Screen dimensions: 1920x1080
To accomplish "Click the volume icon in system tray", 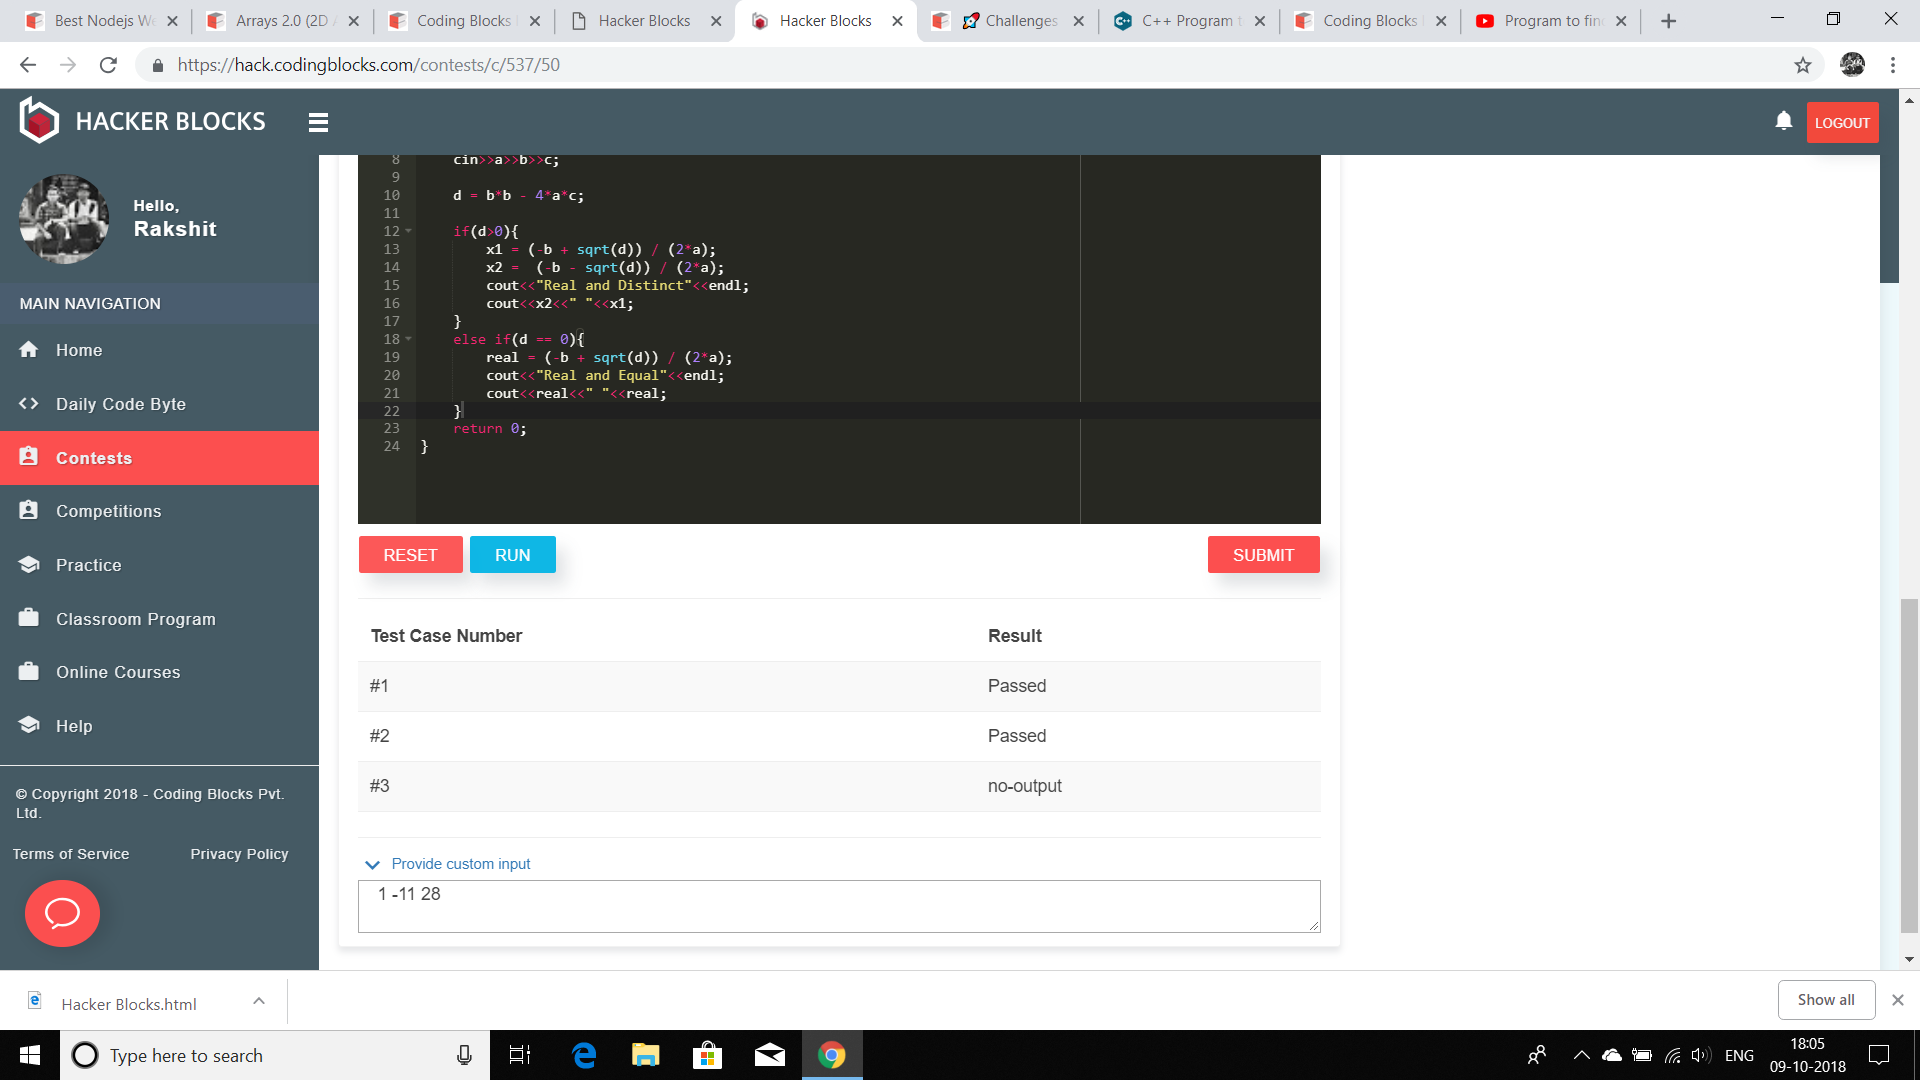I will (x=1700, y=1055).
